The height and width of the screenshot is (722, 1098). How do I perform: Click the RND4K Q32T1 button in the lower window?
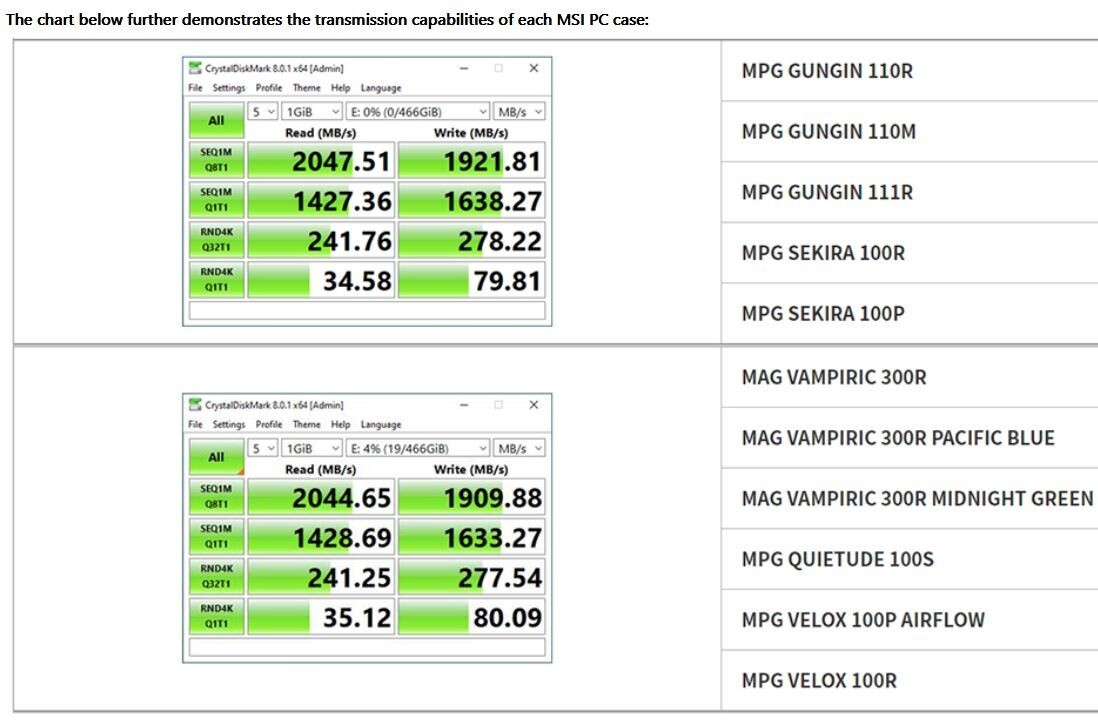(216, 577)
